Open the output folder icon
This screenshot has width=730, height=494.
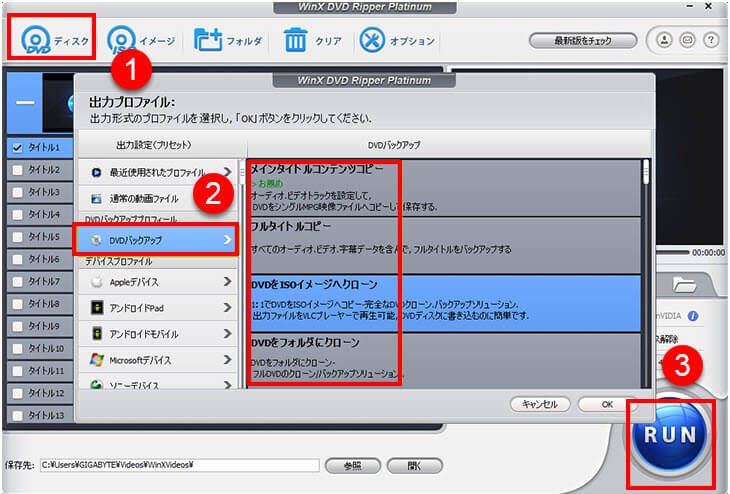click(683, 284)
